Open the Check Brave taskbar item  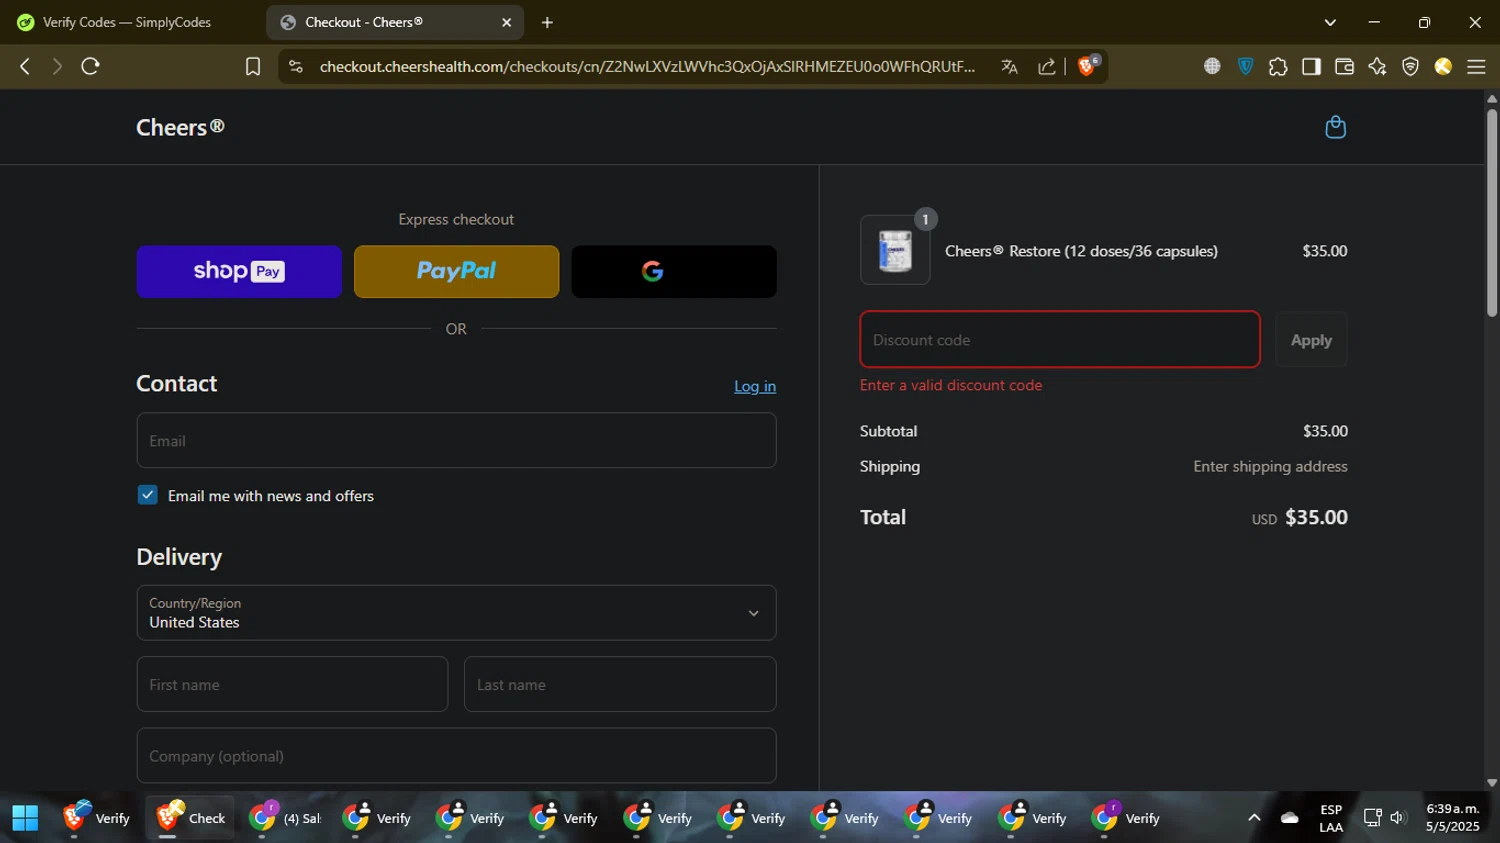tap(191, 818)
